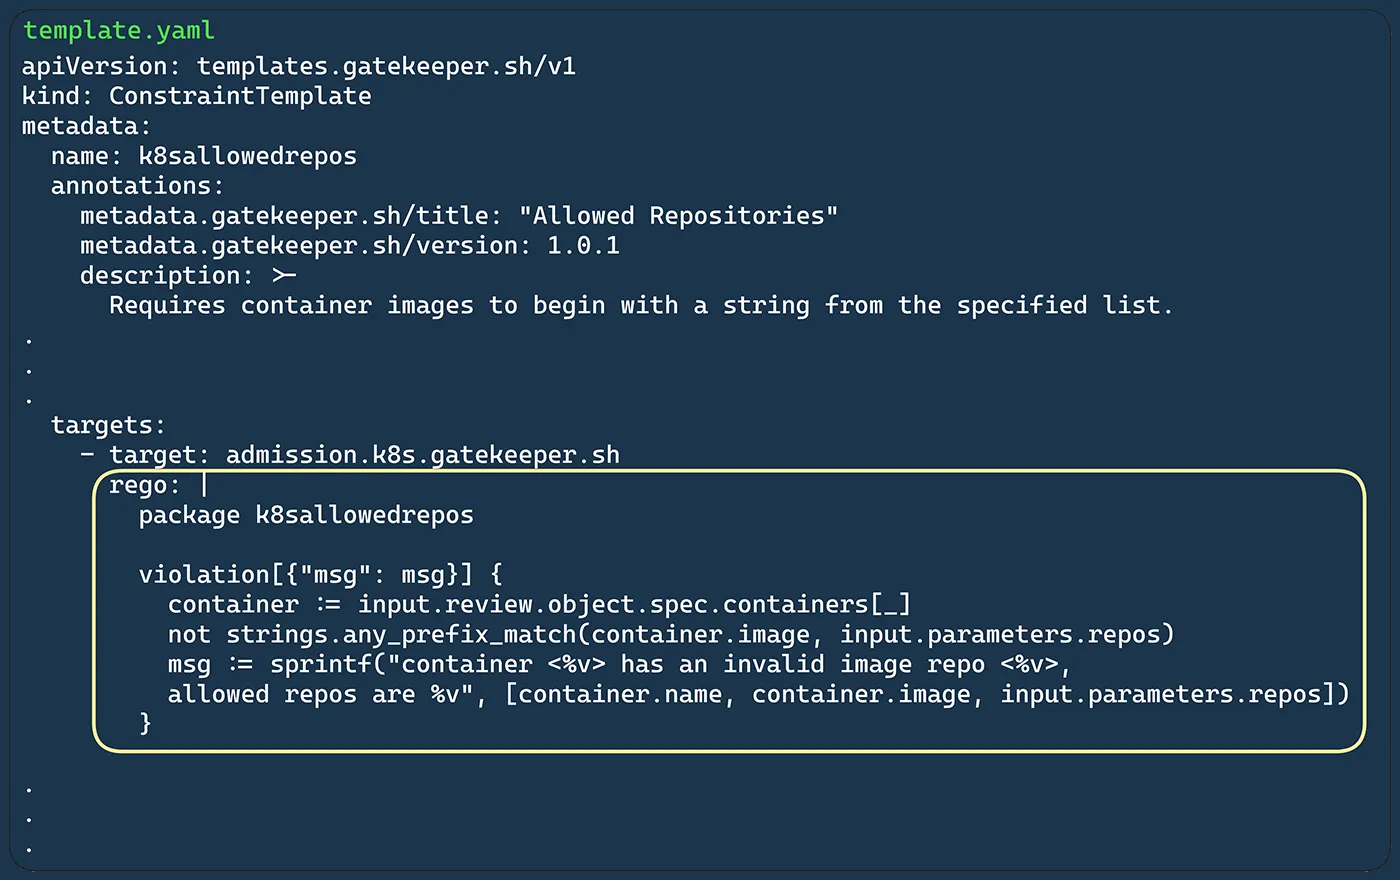Click the Requires container images description text

tap(641, 306)
